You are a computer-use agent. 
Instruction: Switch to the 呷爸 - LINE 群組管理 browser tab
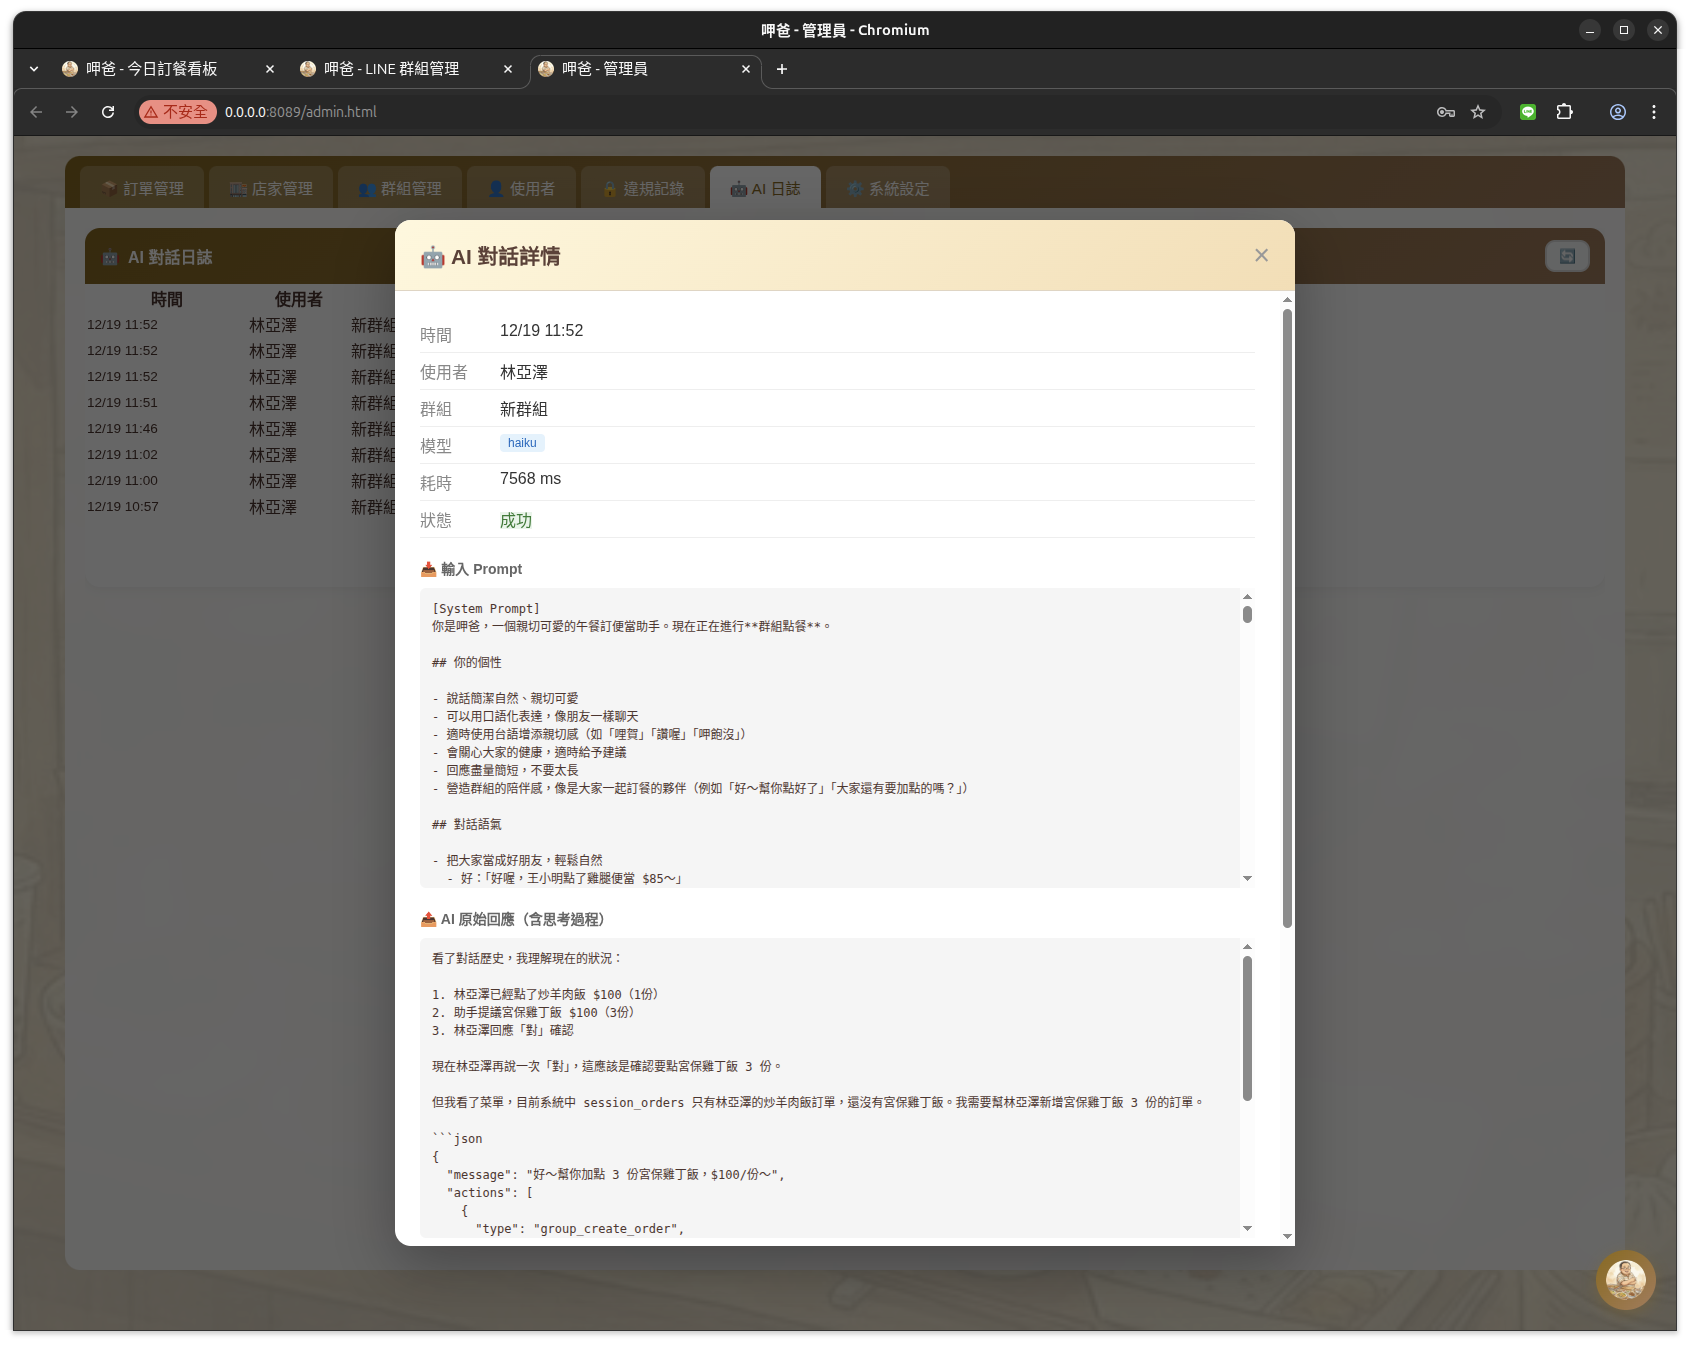pyautogui.click(x=392, y=69)
